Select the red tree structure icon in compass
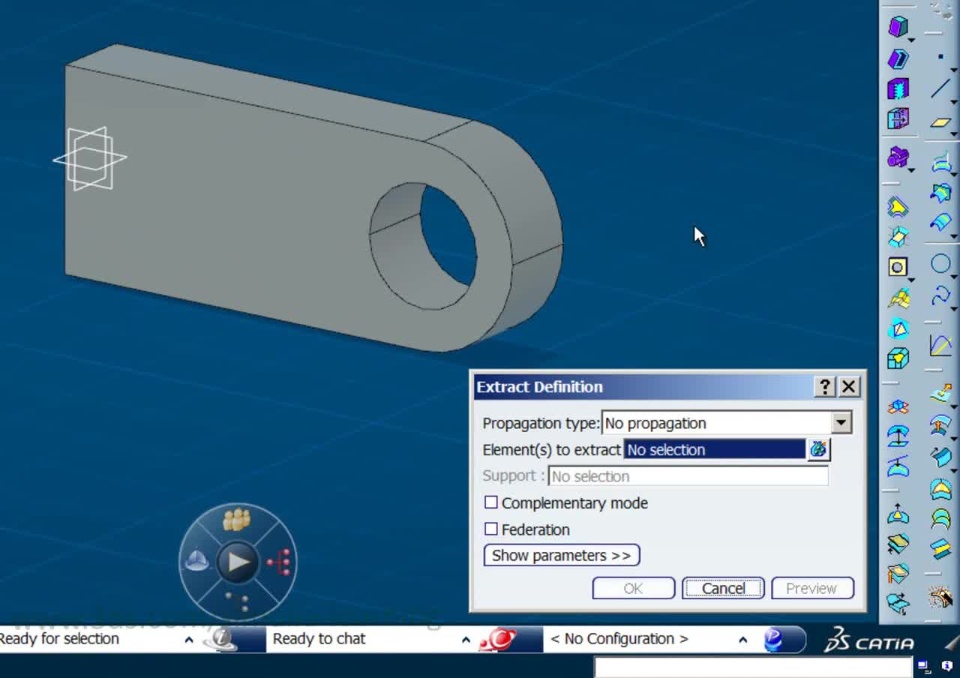This screenshot has width=960, height=678. click(279, 562)
